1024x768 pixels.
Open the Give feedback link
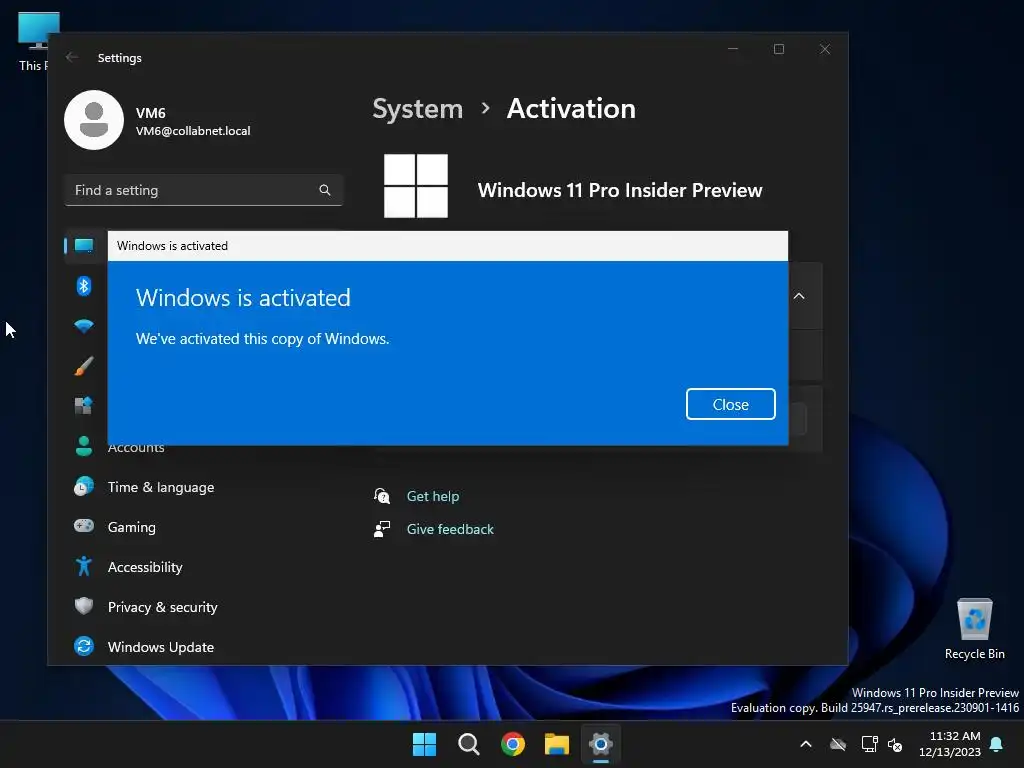click(450, 529)
